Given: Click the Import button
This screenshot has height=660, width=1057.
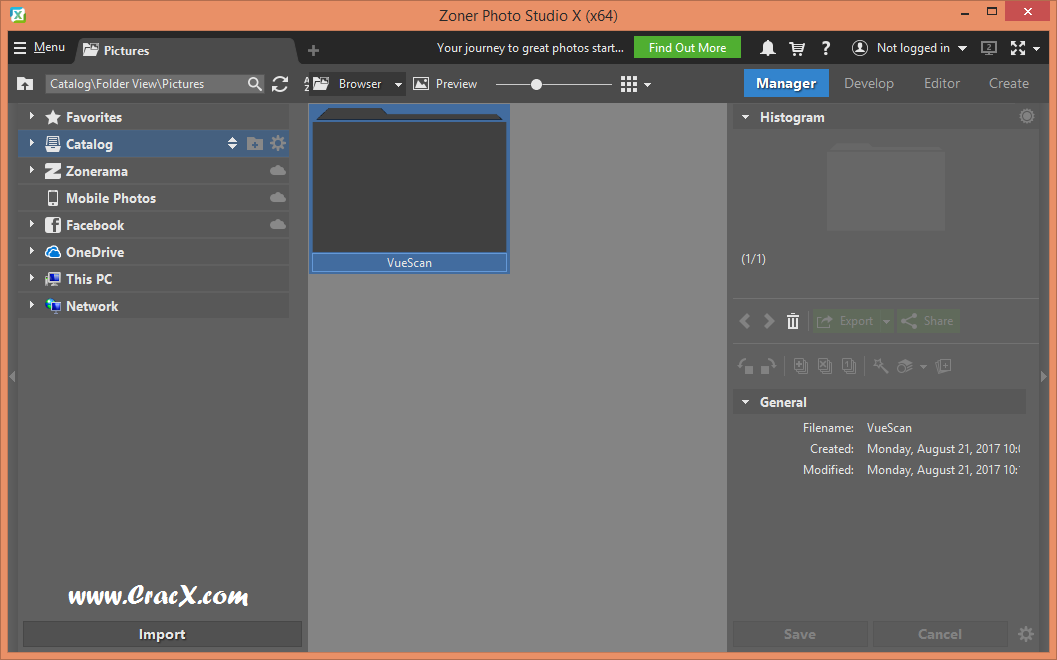Looking at the screenshot, I should (162, 634).
